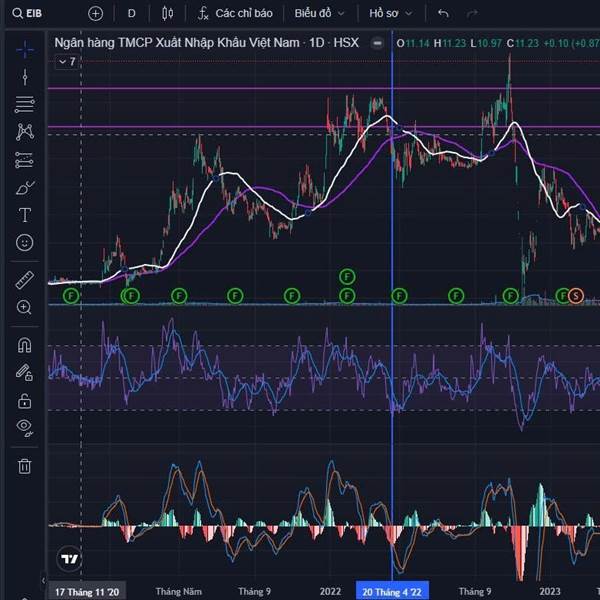This screenshot has width=600, height=600.
Task: Open the Fibonacci retracement tools
Action: [x=24, y=105]
